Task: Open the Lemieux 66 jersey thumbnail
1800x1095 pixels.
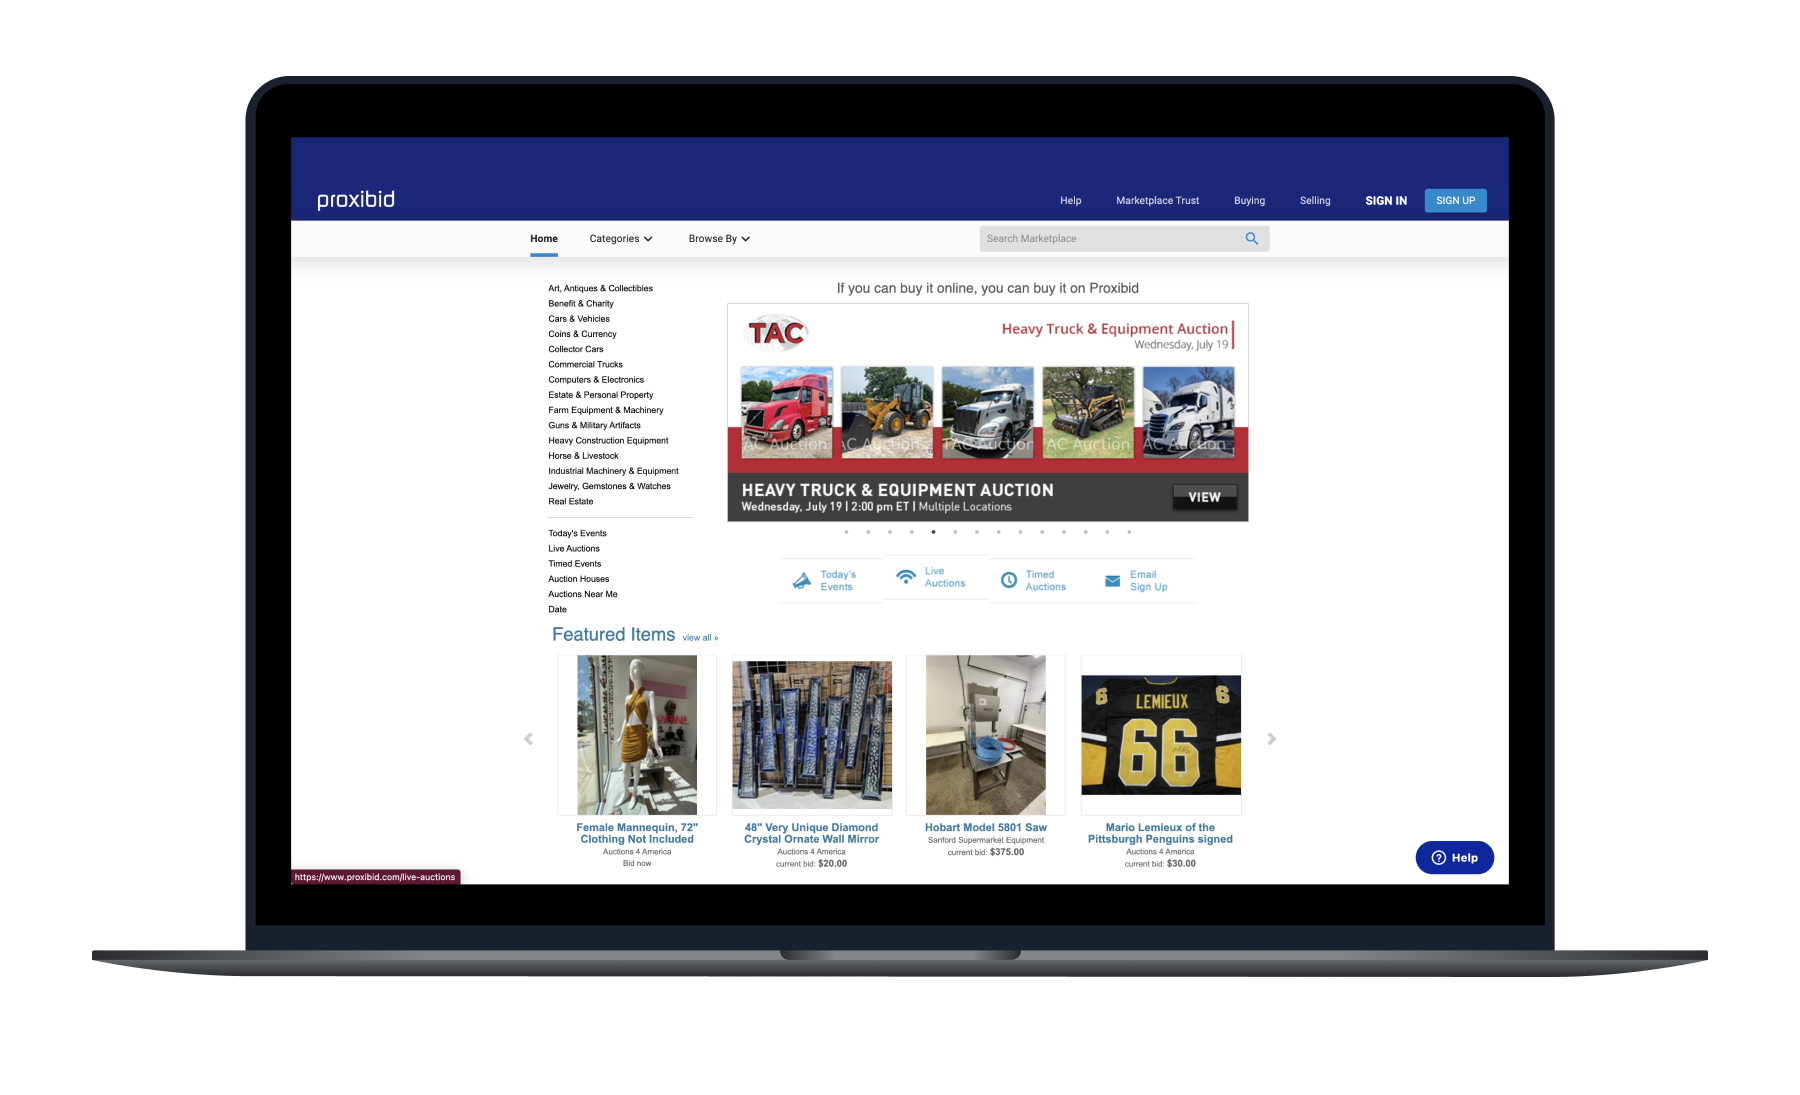Action: (1161, 735)
